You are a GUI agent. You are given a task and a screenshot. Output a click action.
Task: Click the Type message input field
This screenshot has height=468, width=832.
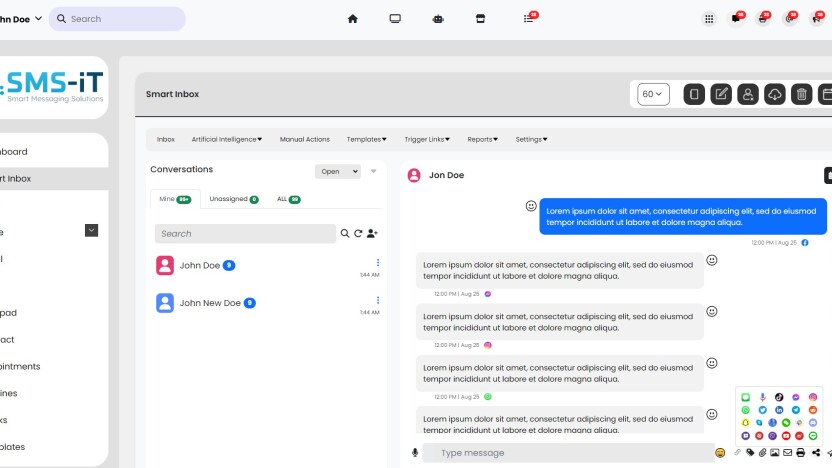pyautogui.click(x=568, y=453)
